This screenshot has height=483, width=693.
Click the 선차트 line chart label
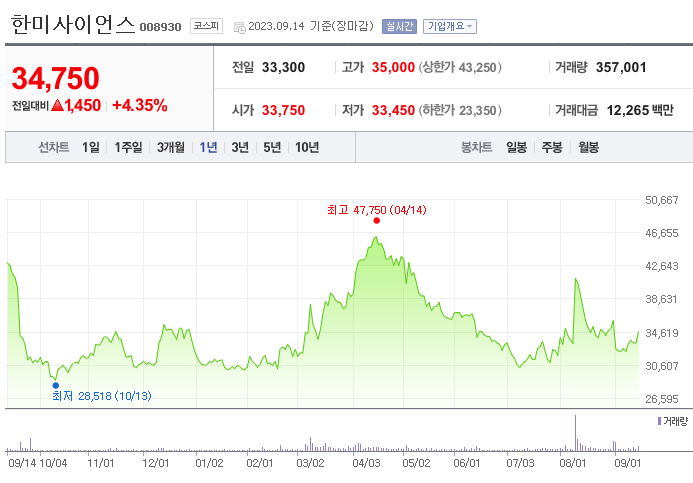(x=53, y=147)
